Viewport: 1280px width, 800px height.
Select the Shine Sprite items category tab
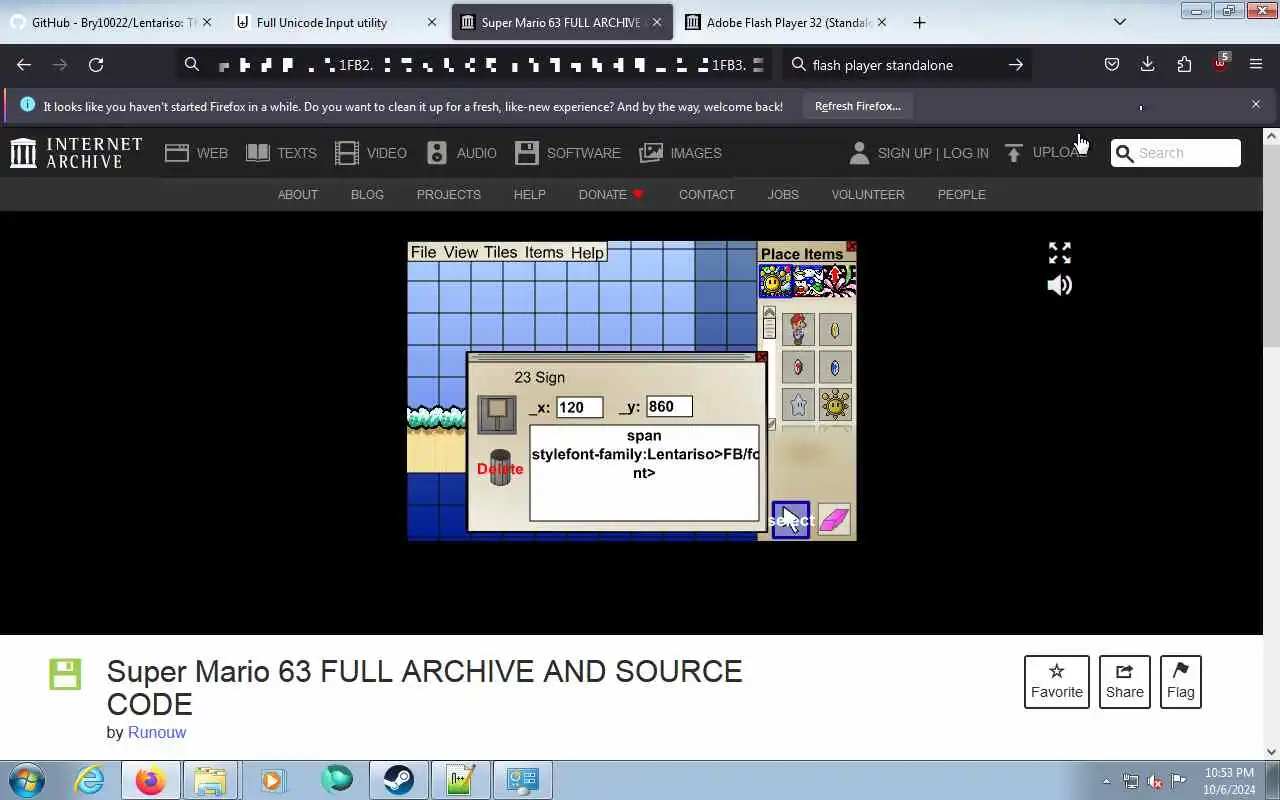tap(775, 281)
